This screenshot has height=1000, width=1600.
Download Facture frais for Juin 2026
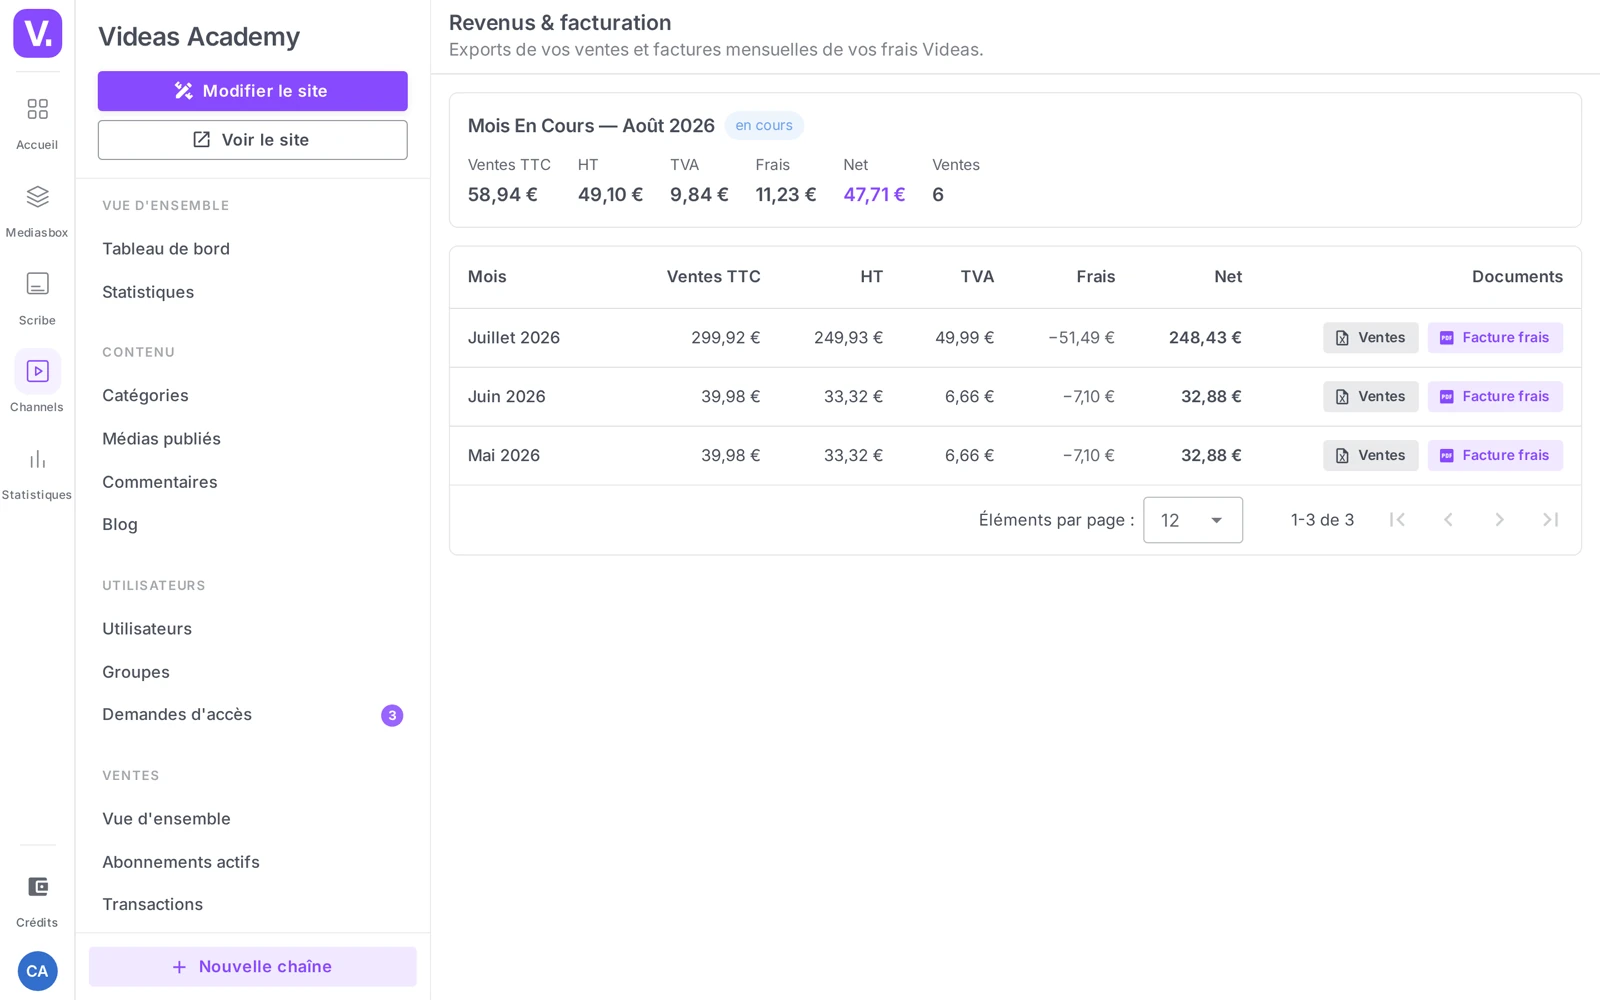(1495, 397)
